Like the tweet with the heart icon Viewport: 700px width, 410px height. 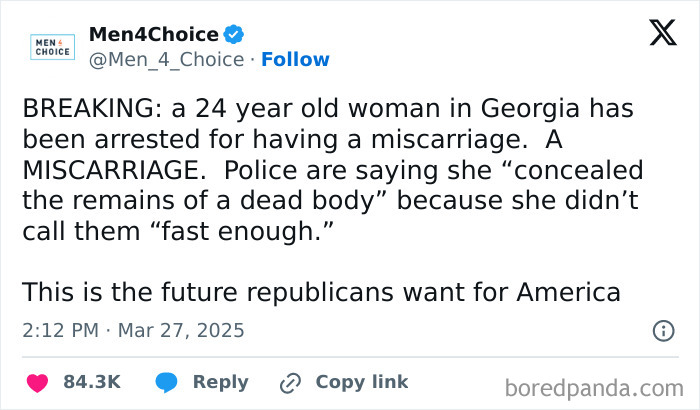click(38, 382)
